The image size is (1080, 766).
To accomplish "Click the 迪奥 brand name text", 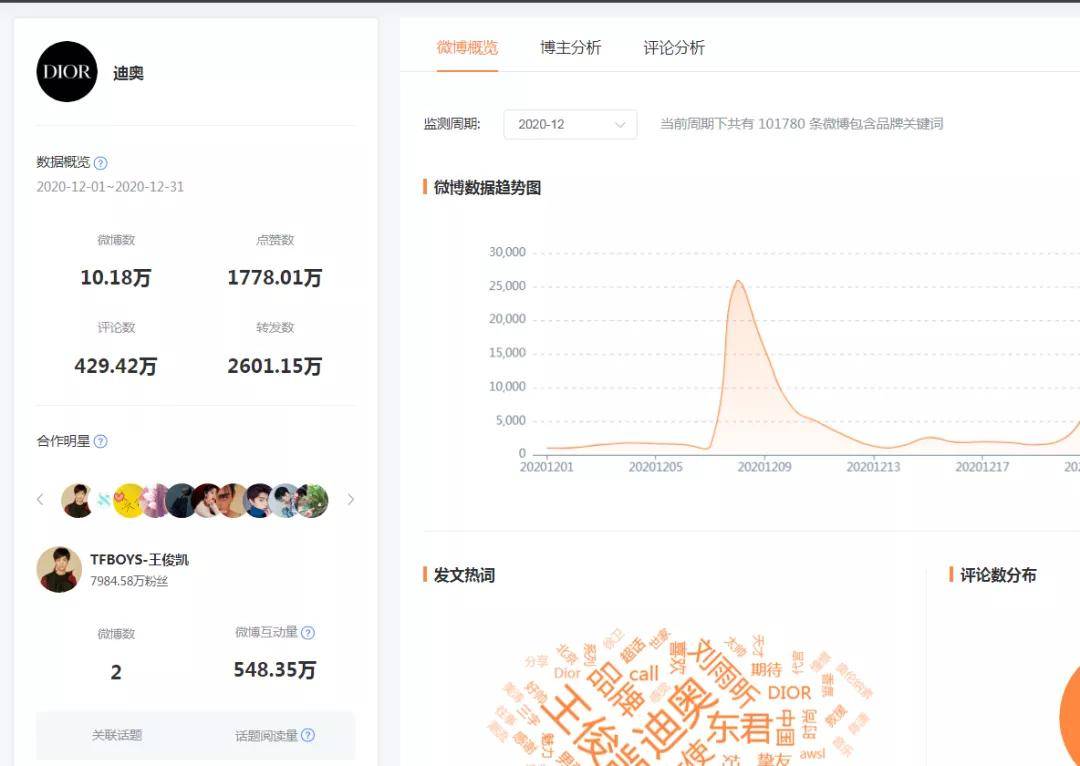I will (x=128, y=73).
